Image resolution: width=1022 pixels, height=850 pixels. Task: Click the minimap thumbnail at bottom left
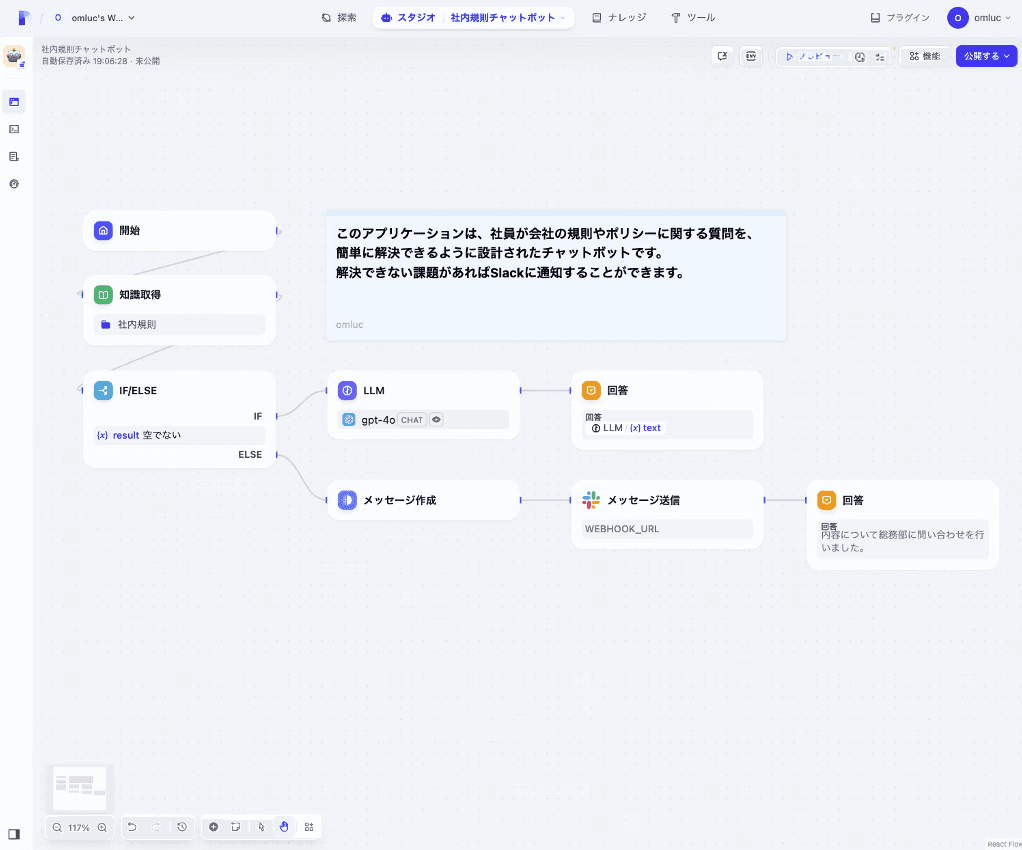pyautogui.click(x=80, y=787)
